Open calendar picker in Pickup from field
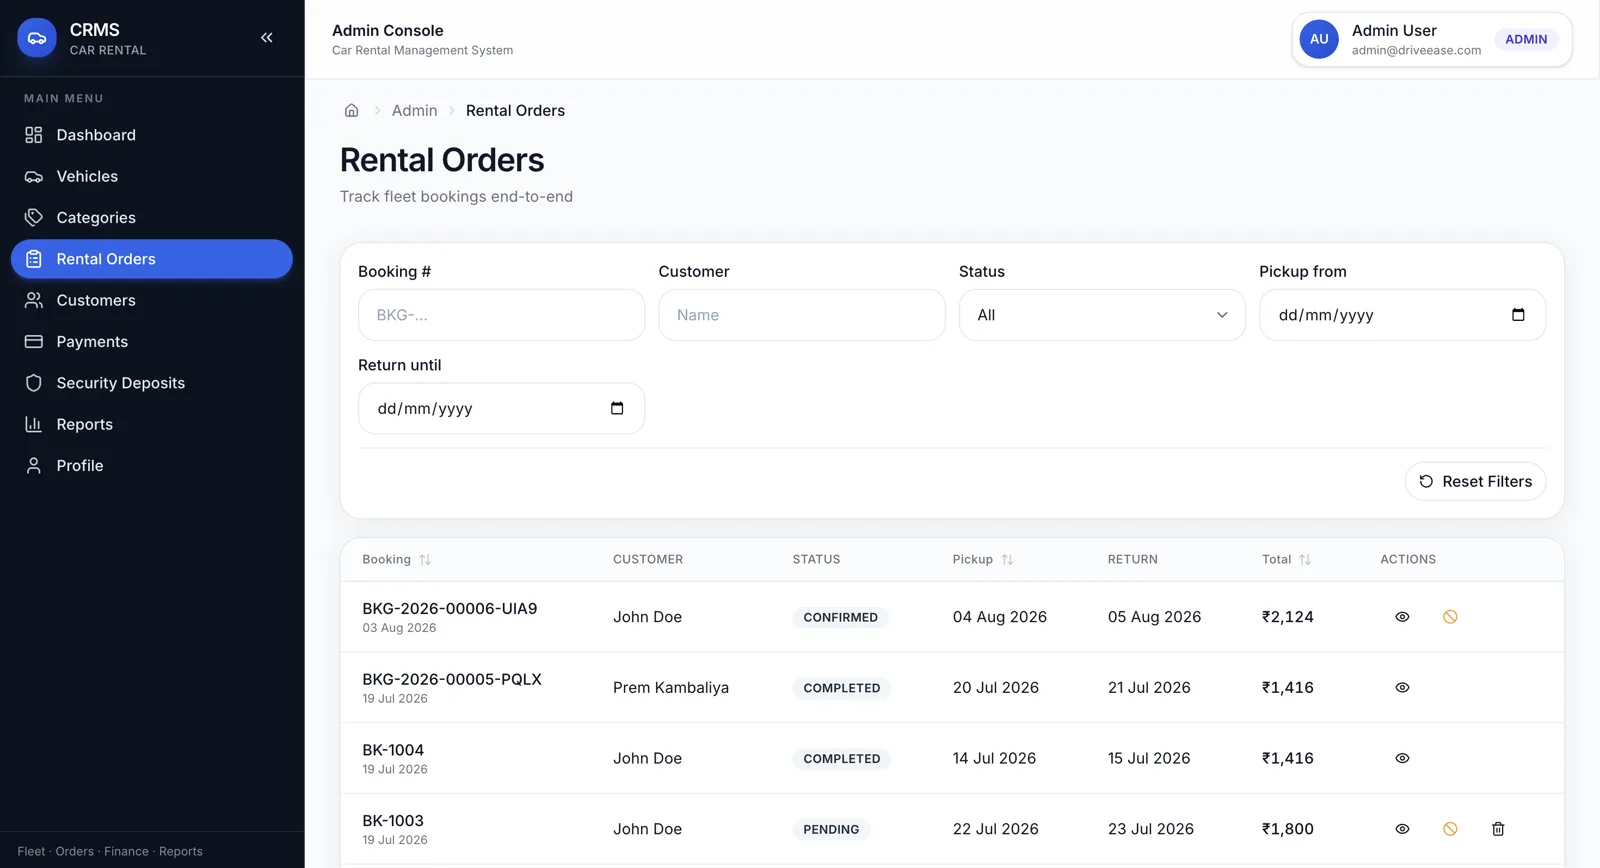Screen dimensions: 1600x868 1518,315
